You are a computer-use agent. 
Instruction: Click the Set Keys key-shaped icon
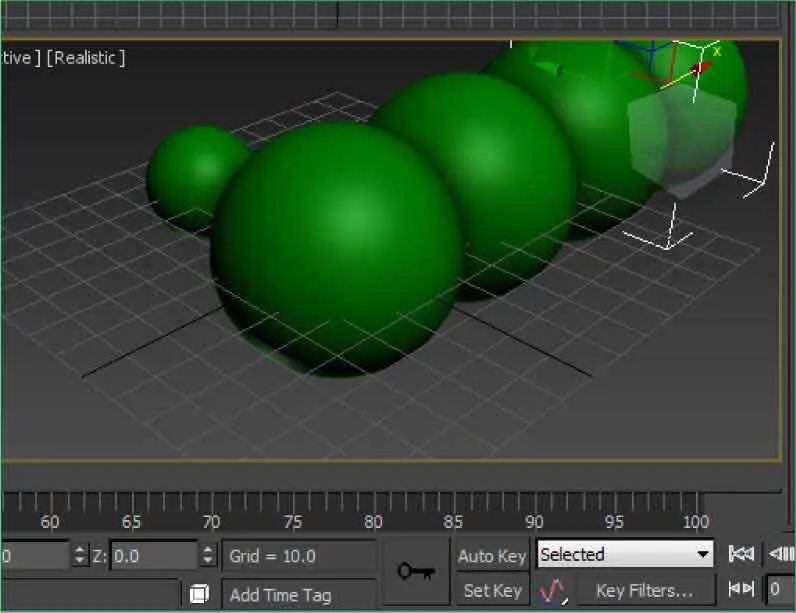pos(416,572)
